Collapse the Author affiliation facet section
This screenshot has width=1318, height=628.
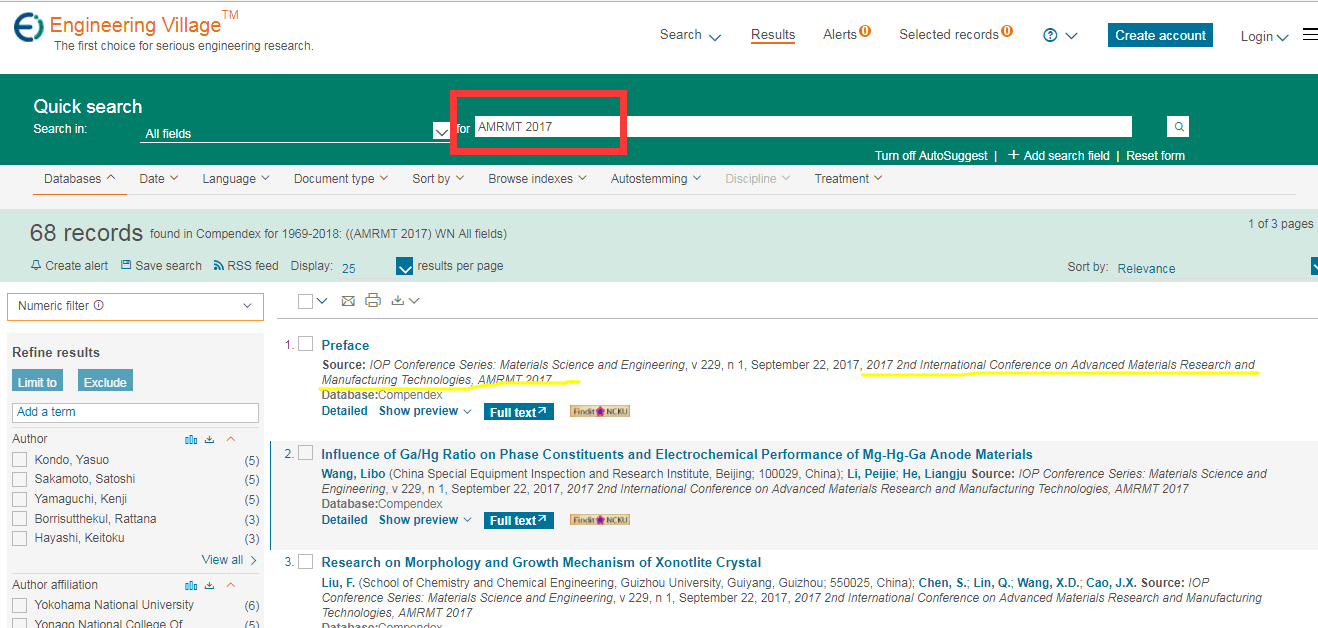click(230, 585)
